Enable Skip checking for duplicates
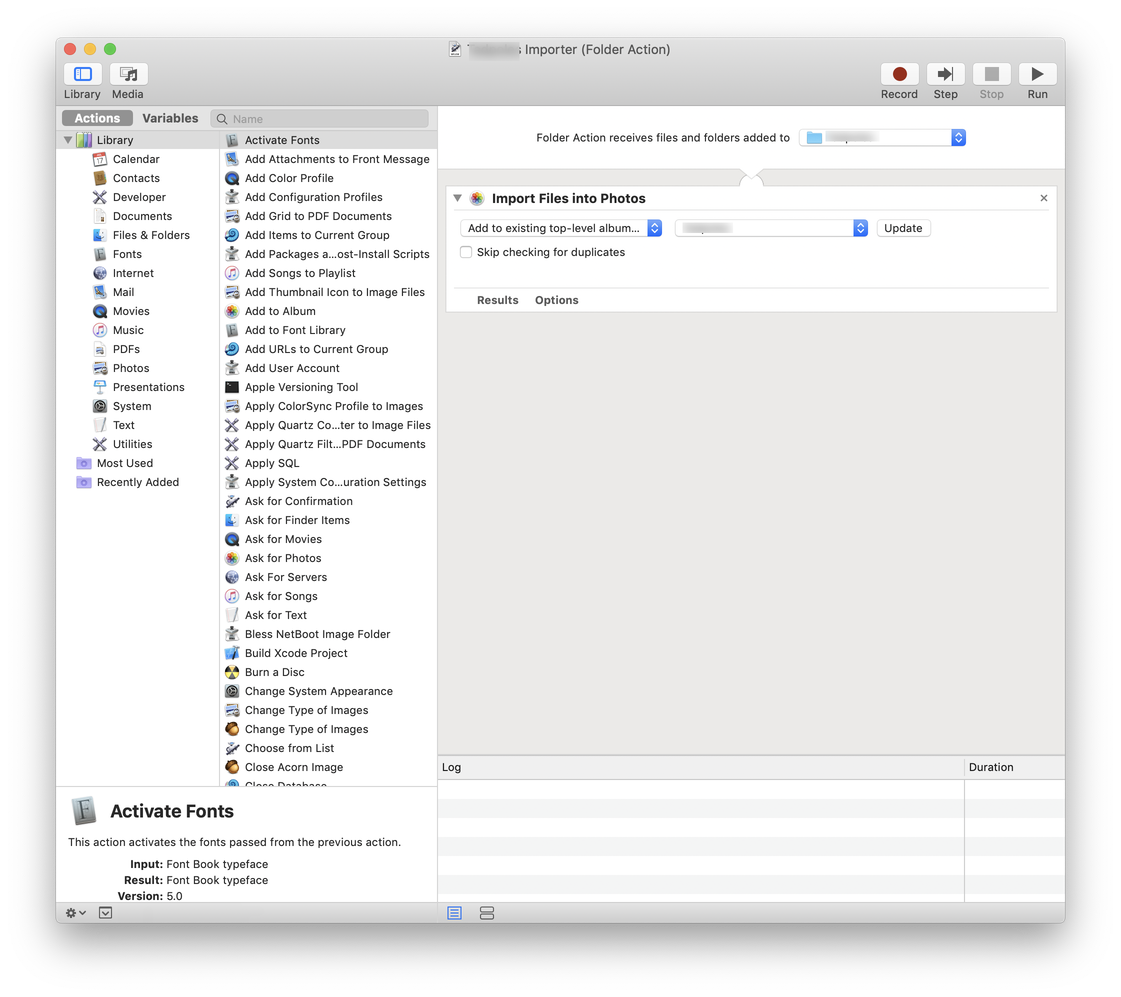This screenshot has width=1121, height=997. point(466,252)
